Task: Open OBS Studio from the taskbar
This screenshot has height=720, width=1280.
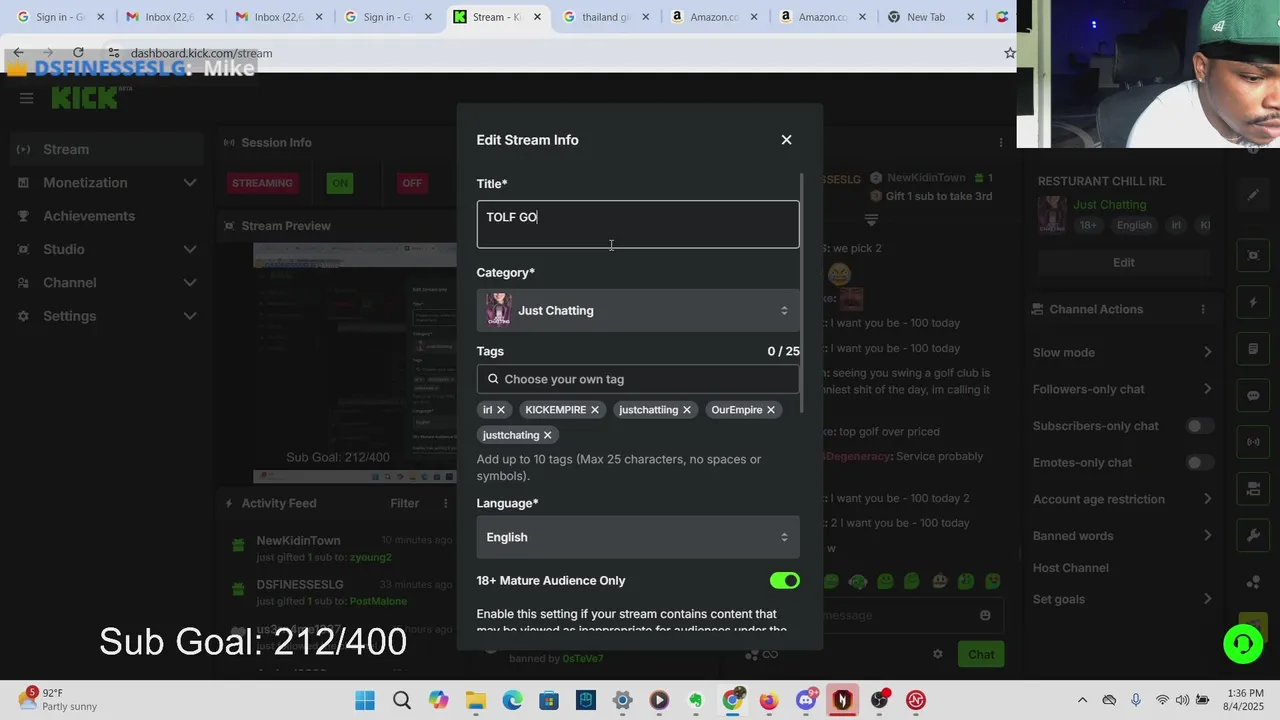Action: 879,701
